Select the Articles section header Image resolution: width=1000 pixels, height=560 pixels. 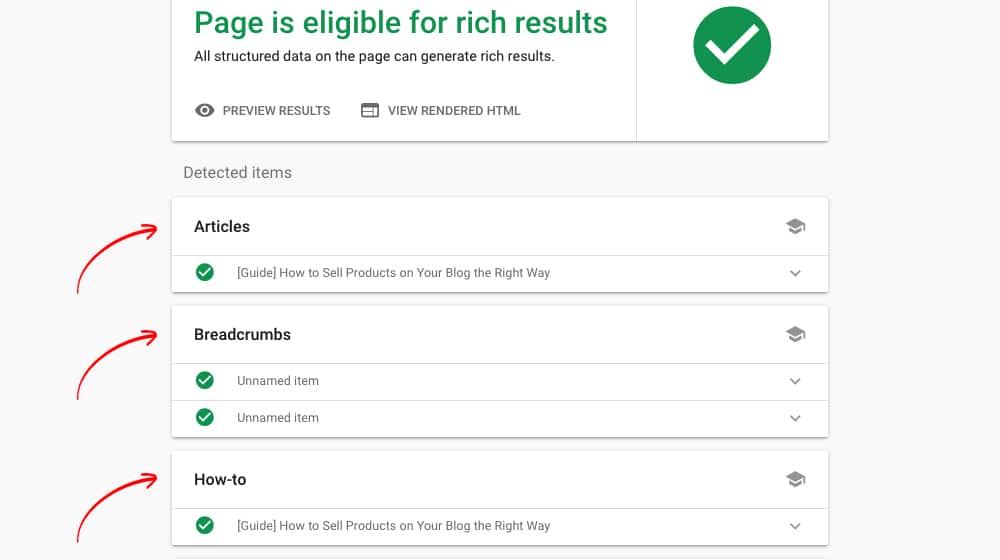click(222, 227)
